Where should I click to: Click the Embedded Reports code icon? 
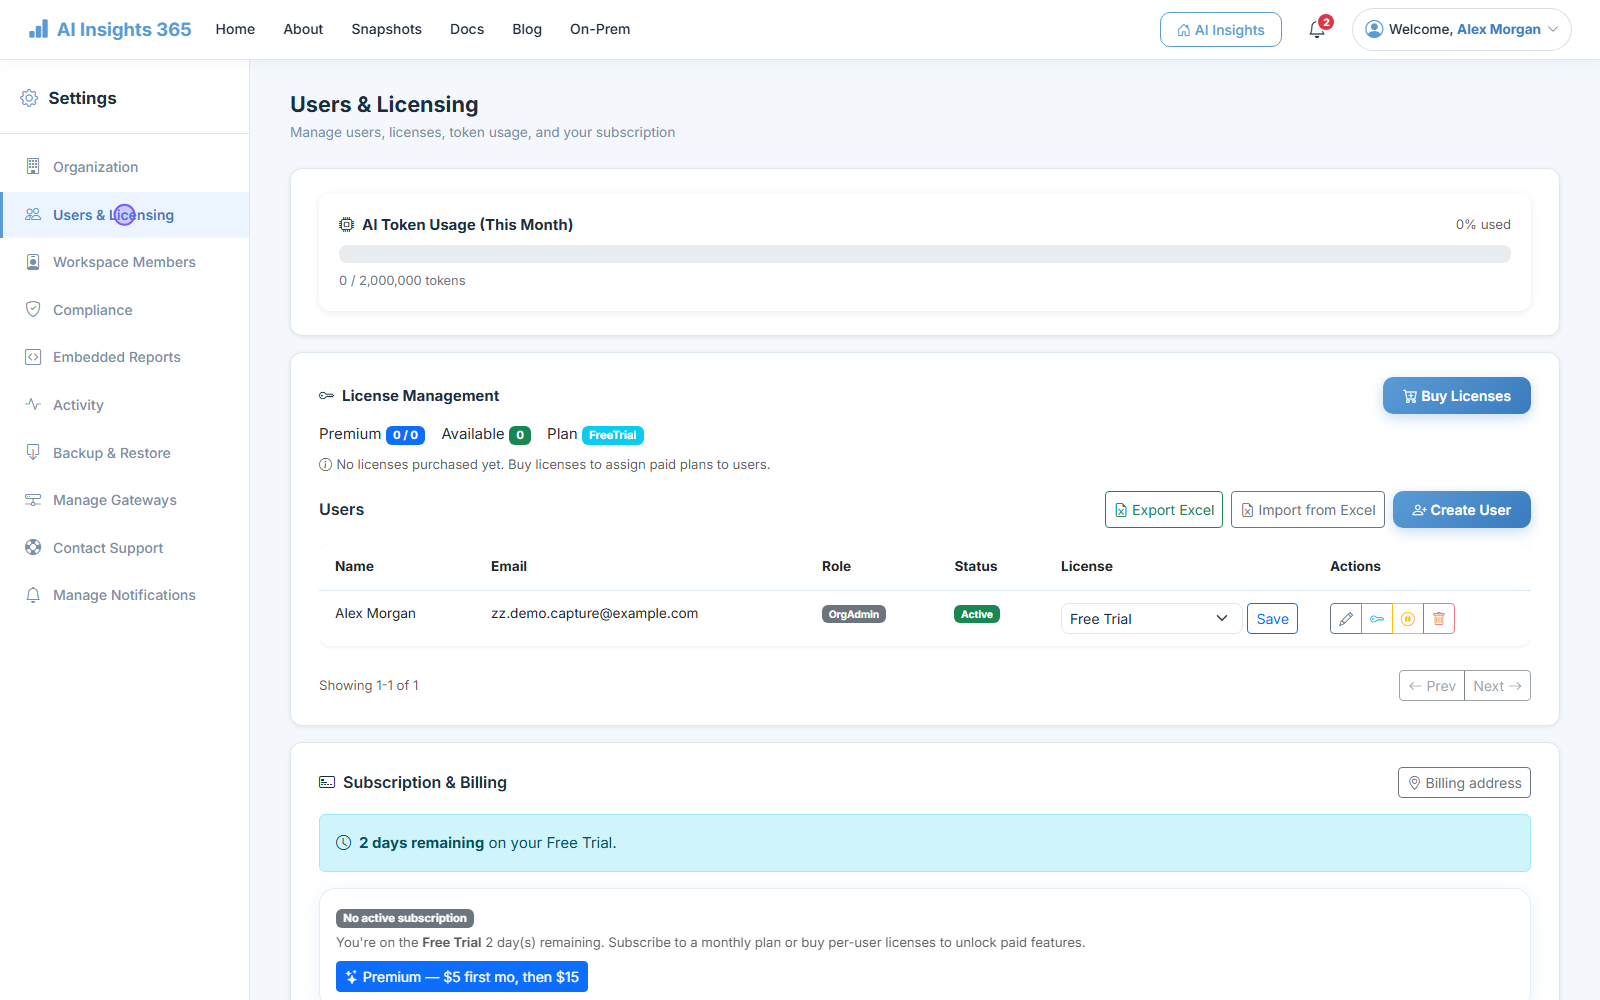click(33, 357)
